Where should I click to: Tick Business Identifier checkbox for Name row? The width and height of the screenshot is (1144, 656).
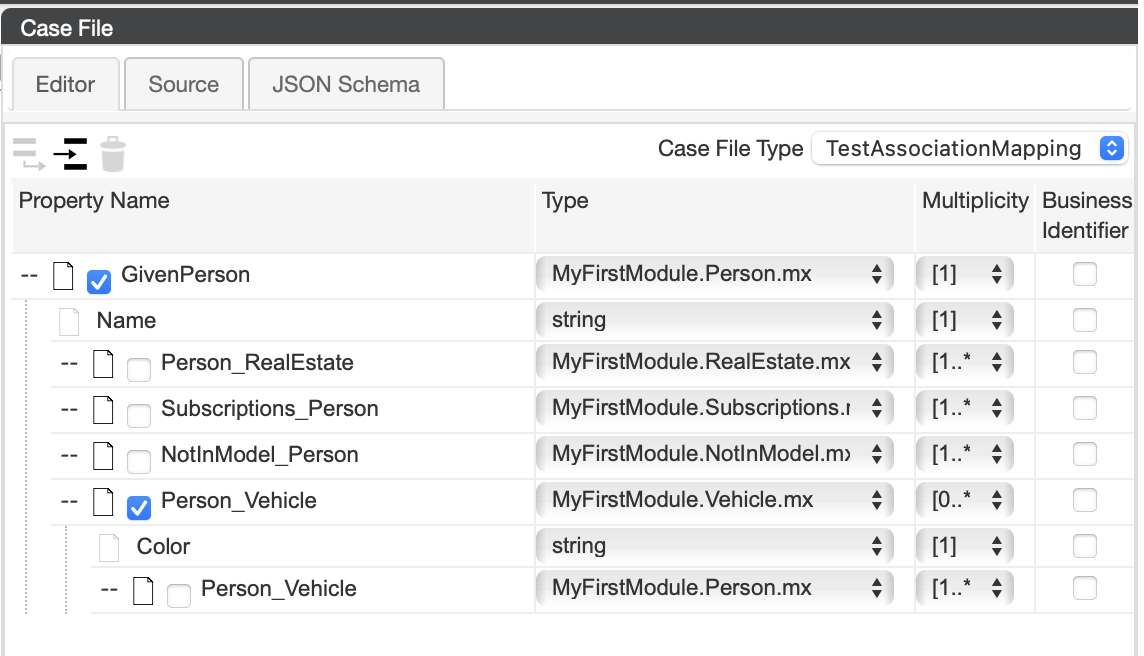(x=1084, y=320)
